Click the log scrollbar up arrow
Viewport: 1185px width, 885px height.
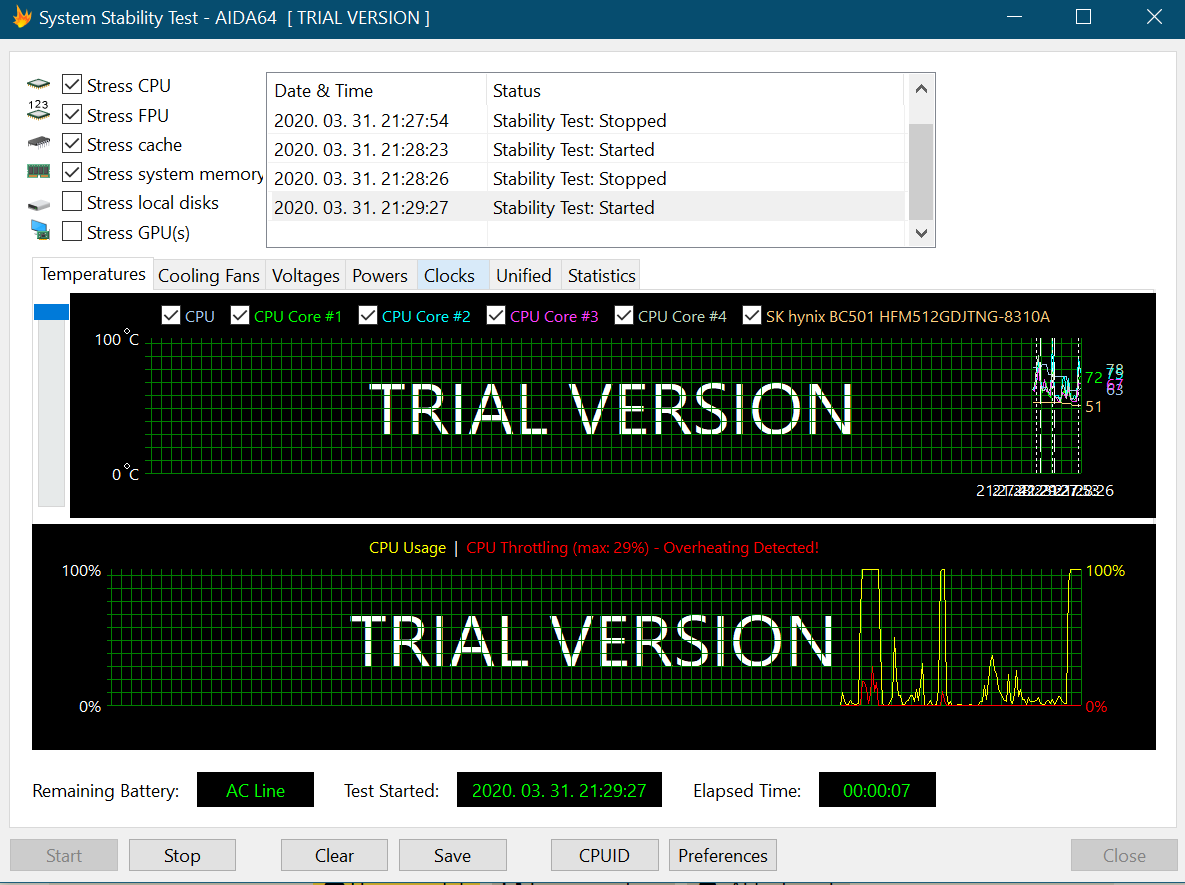pyautogui.click(x=920, y=88)
